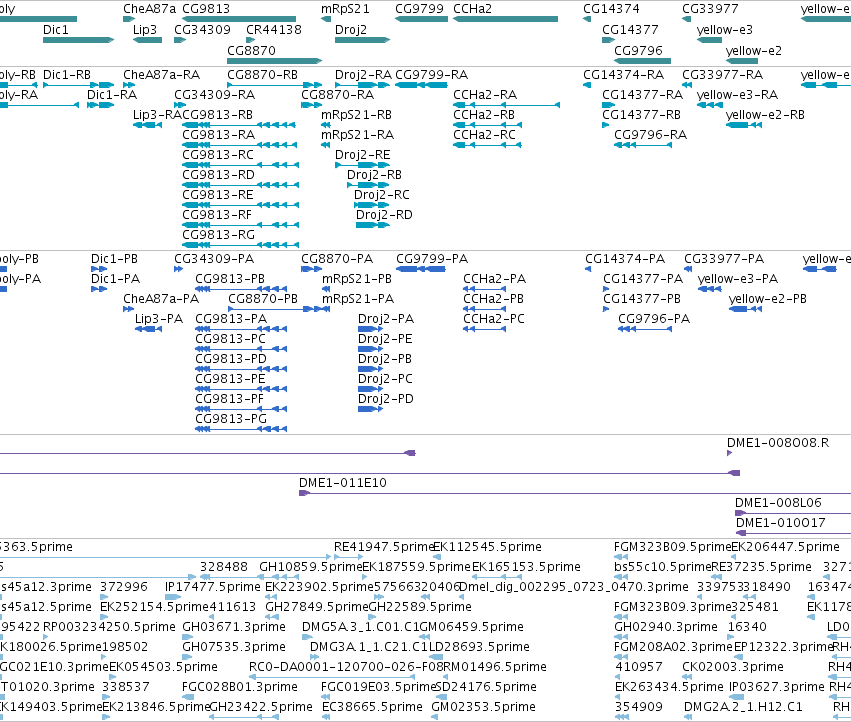Select the EK054503.5prime EST label

(x=163, y=667)
